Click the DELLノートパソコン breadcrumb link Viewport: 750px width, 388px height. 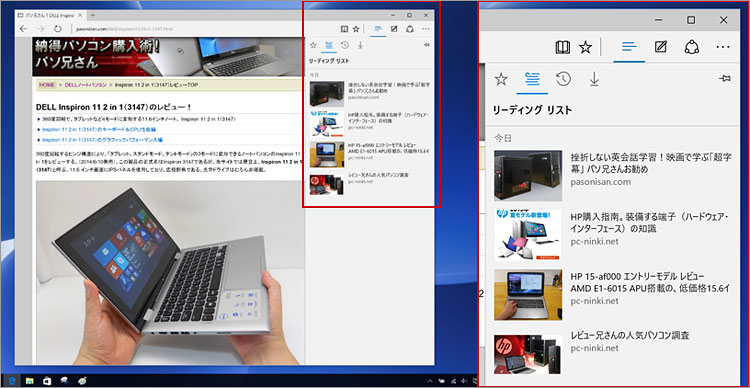85,85
